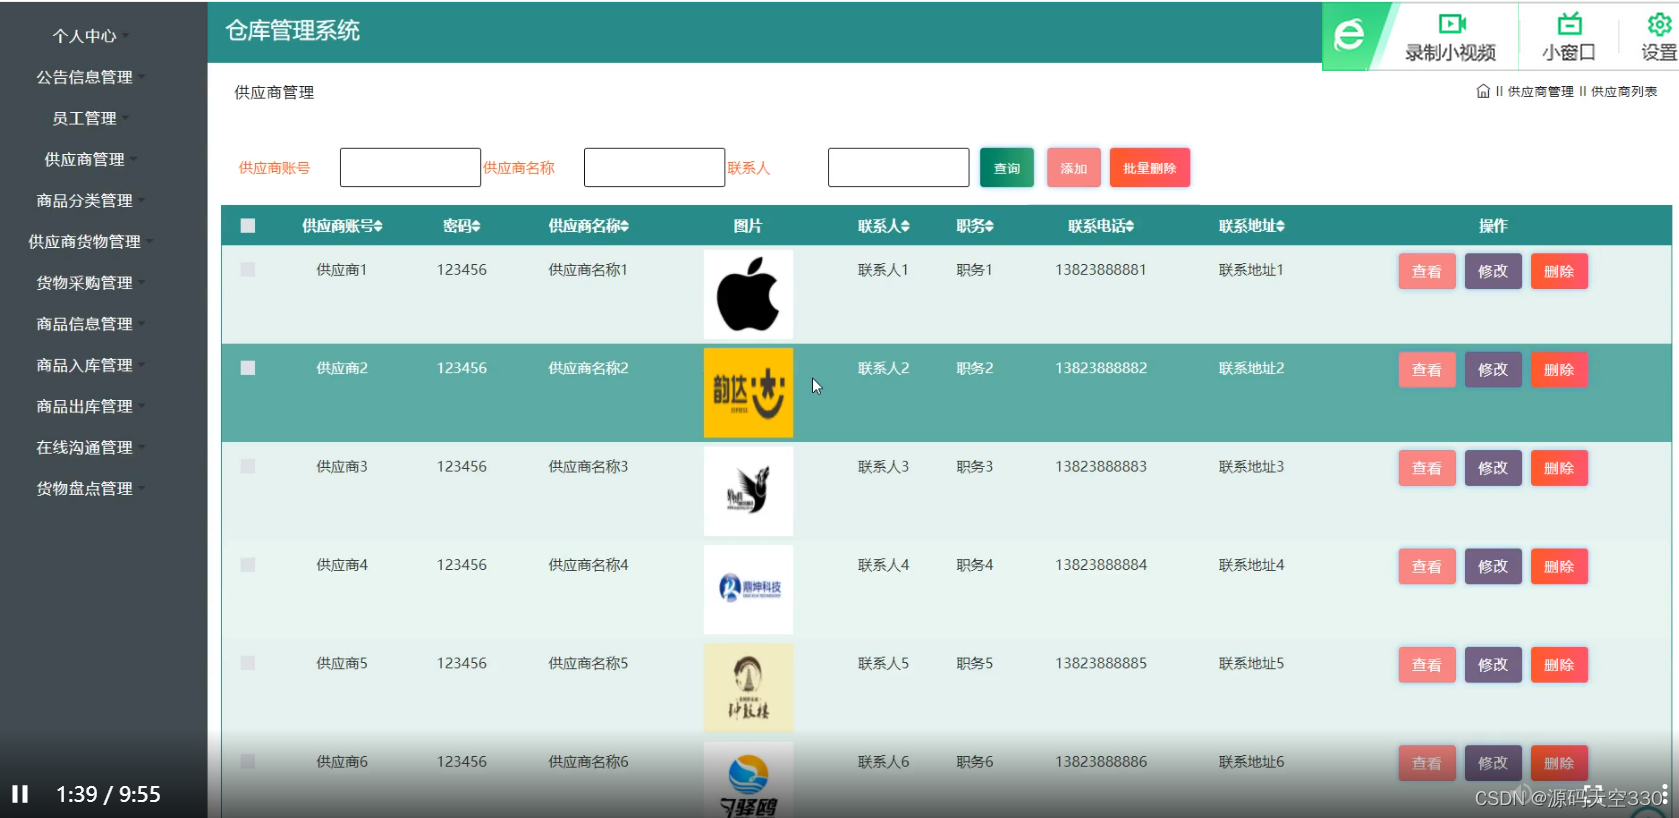Check the checkbox for 供应商1 row
Viewport: 1679px width, 818px height.
[x=248, y=270]
